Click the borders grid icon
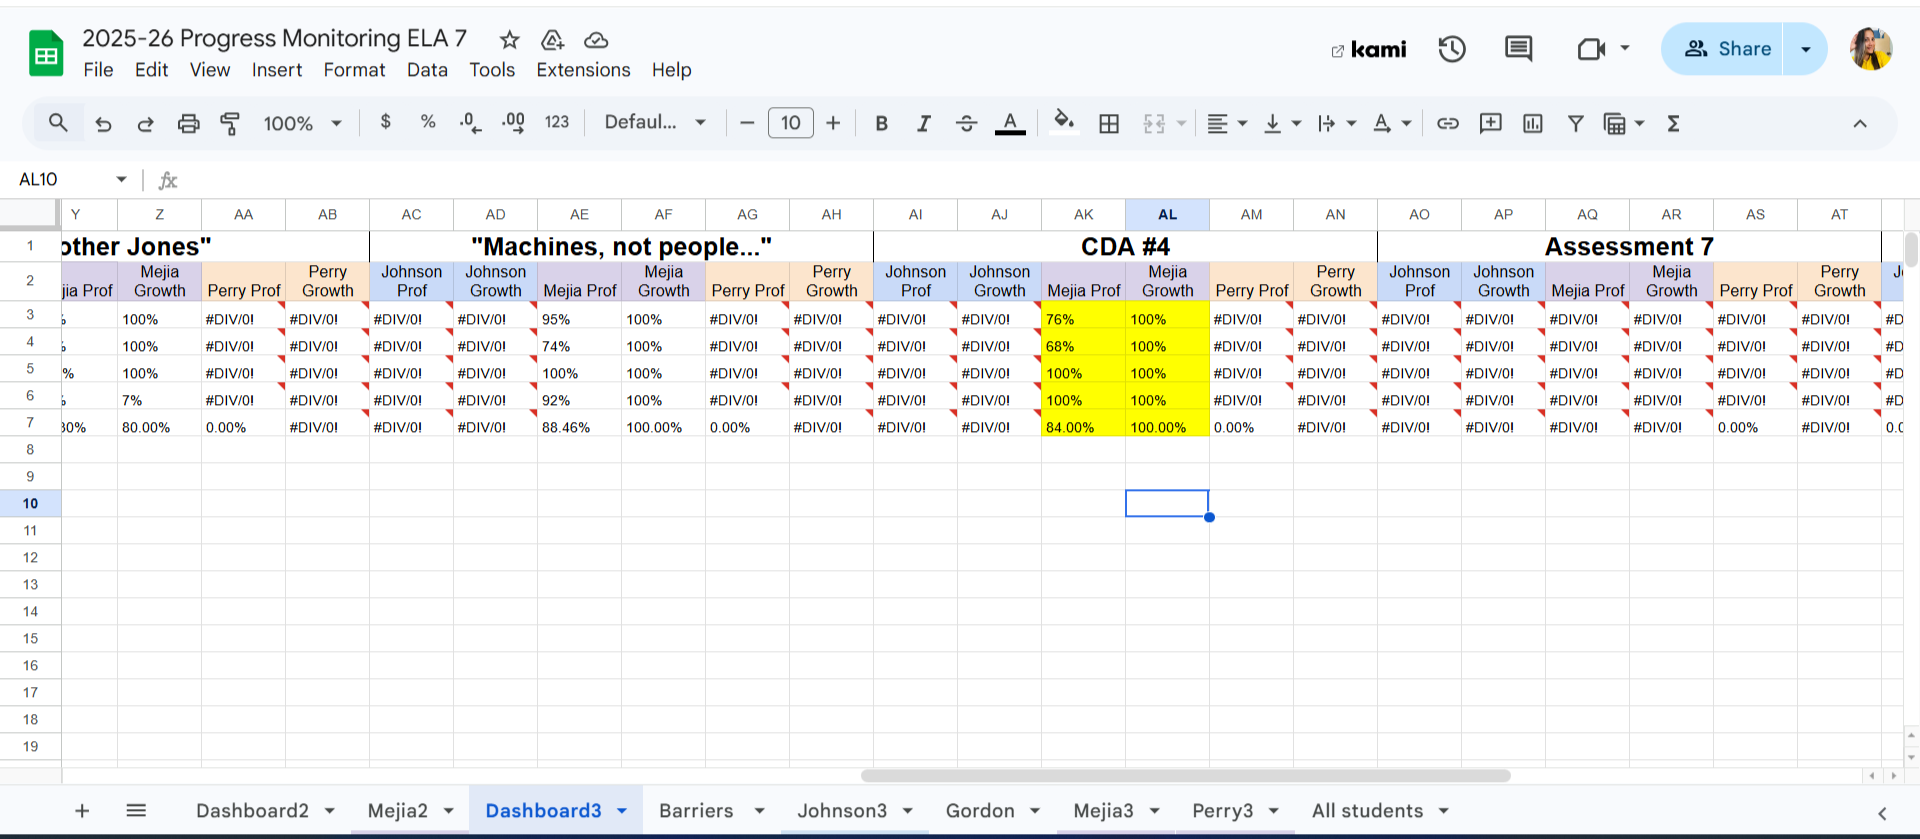The width and height of the screenshot is (1920, 839). 1109,123
